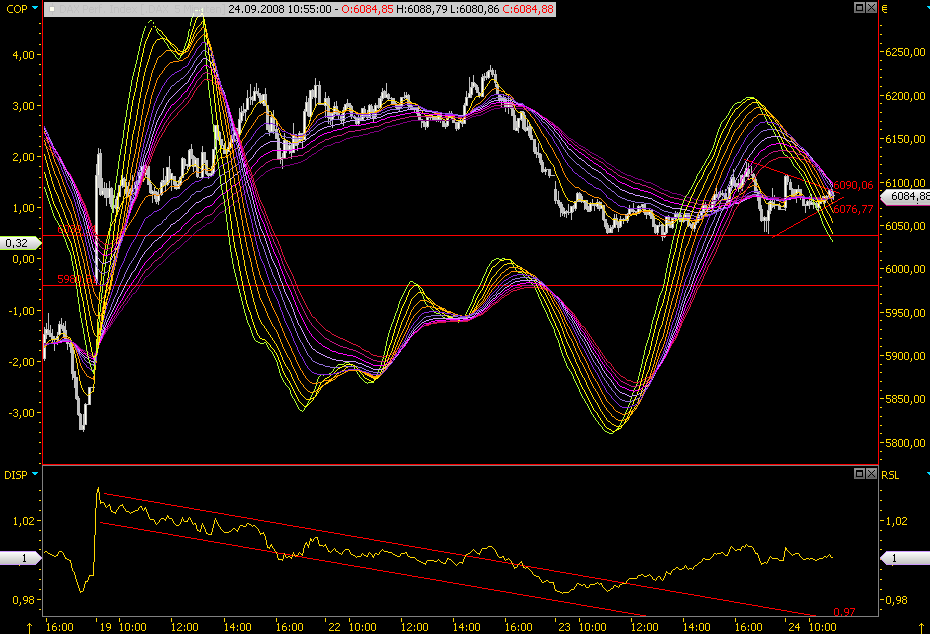The height and width of the screenshot is (634, 930).
Task: Click the 5800,00 price axis label
Action: pos(905,443)
